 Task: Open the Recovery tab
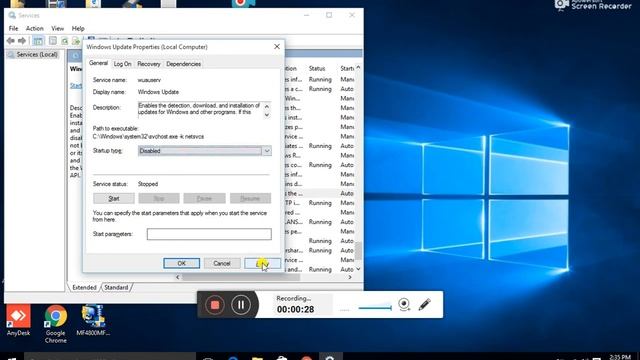[x=149, y=64]
